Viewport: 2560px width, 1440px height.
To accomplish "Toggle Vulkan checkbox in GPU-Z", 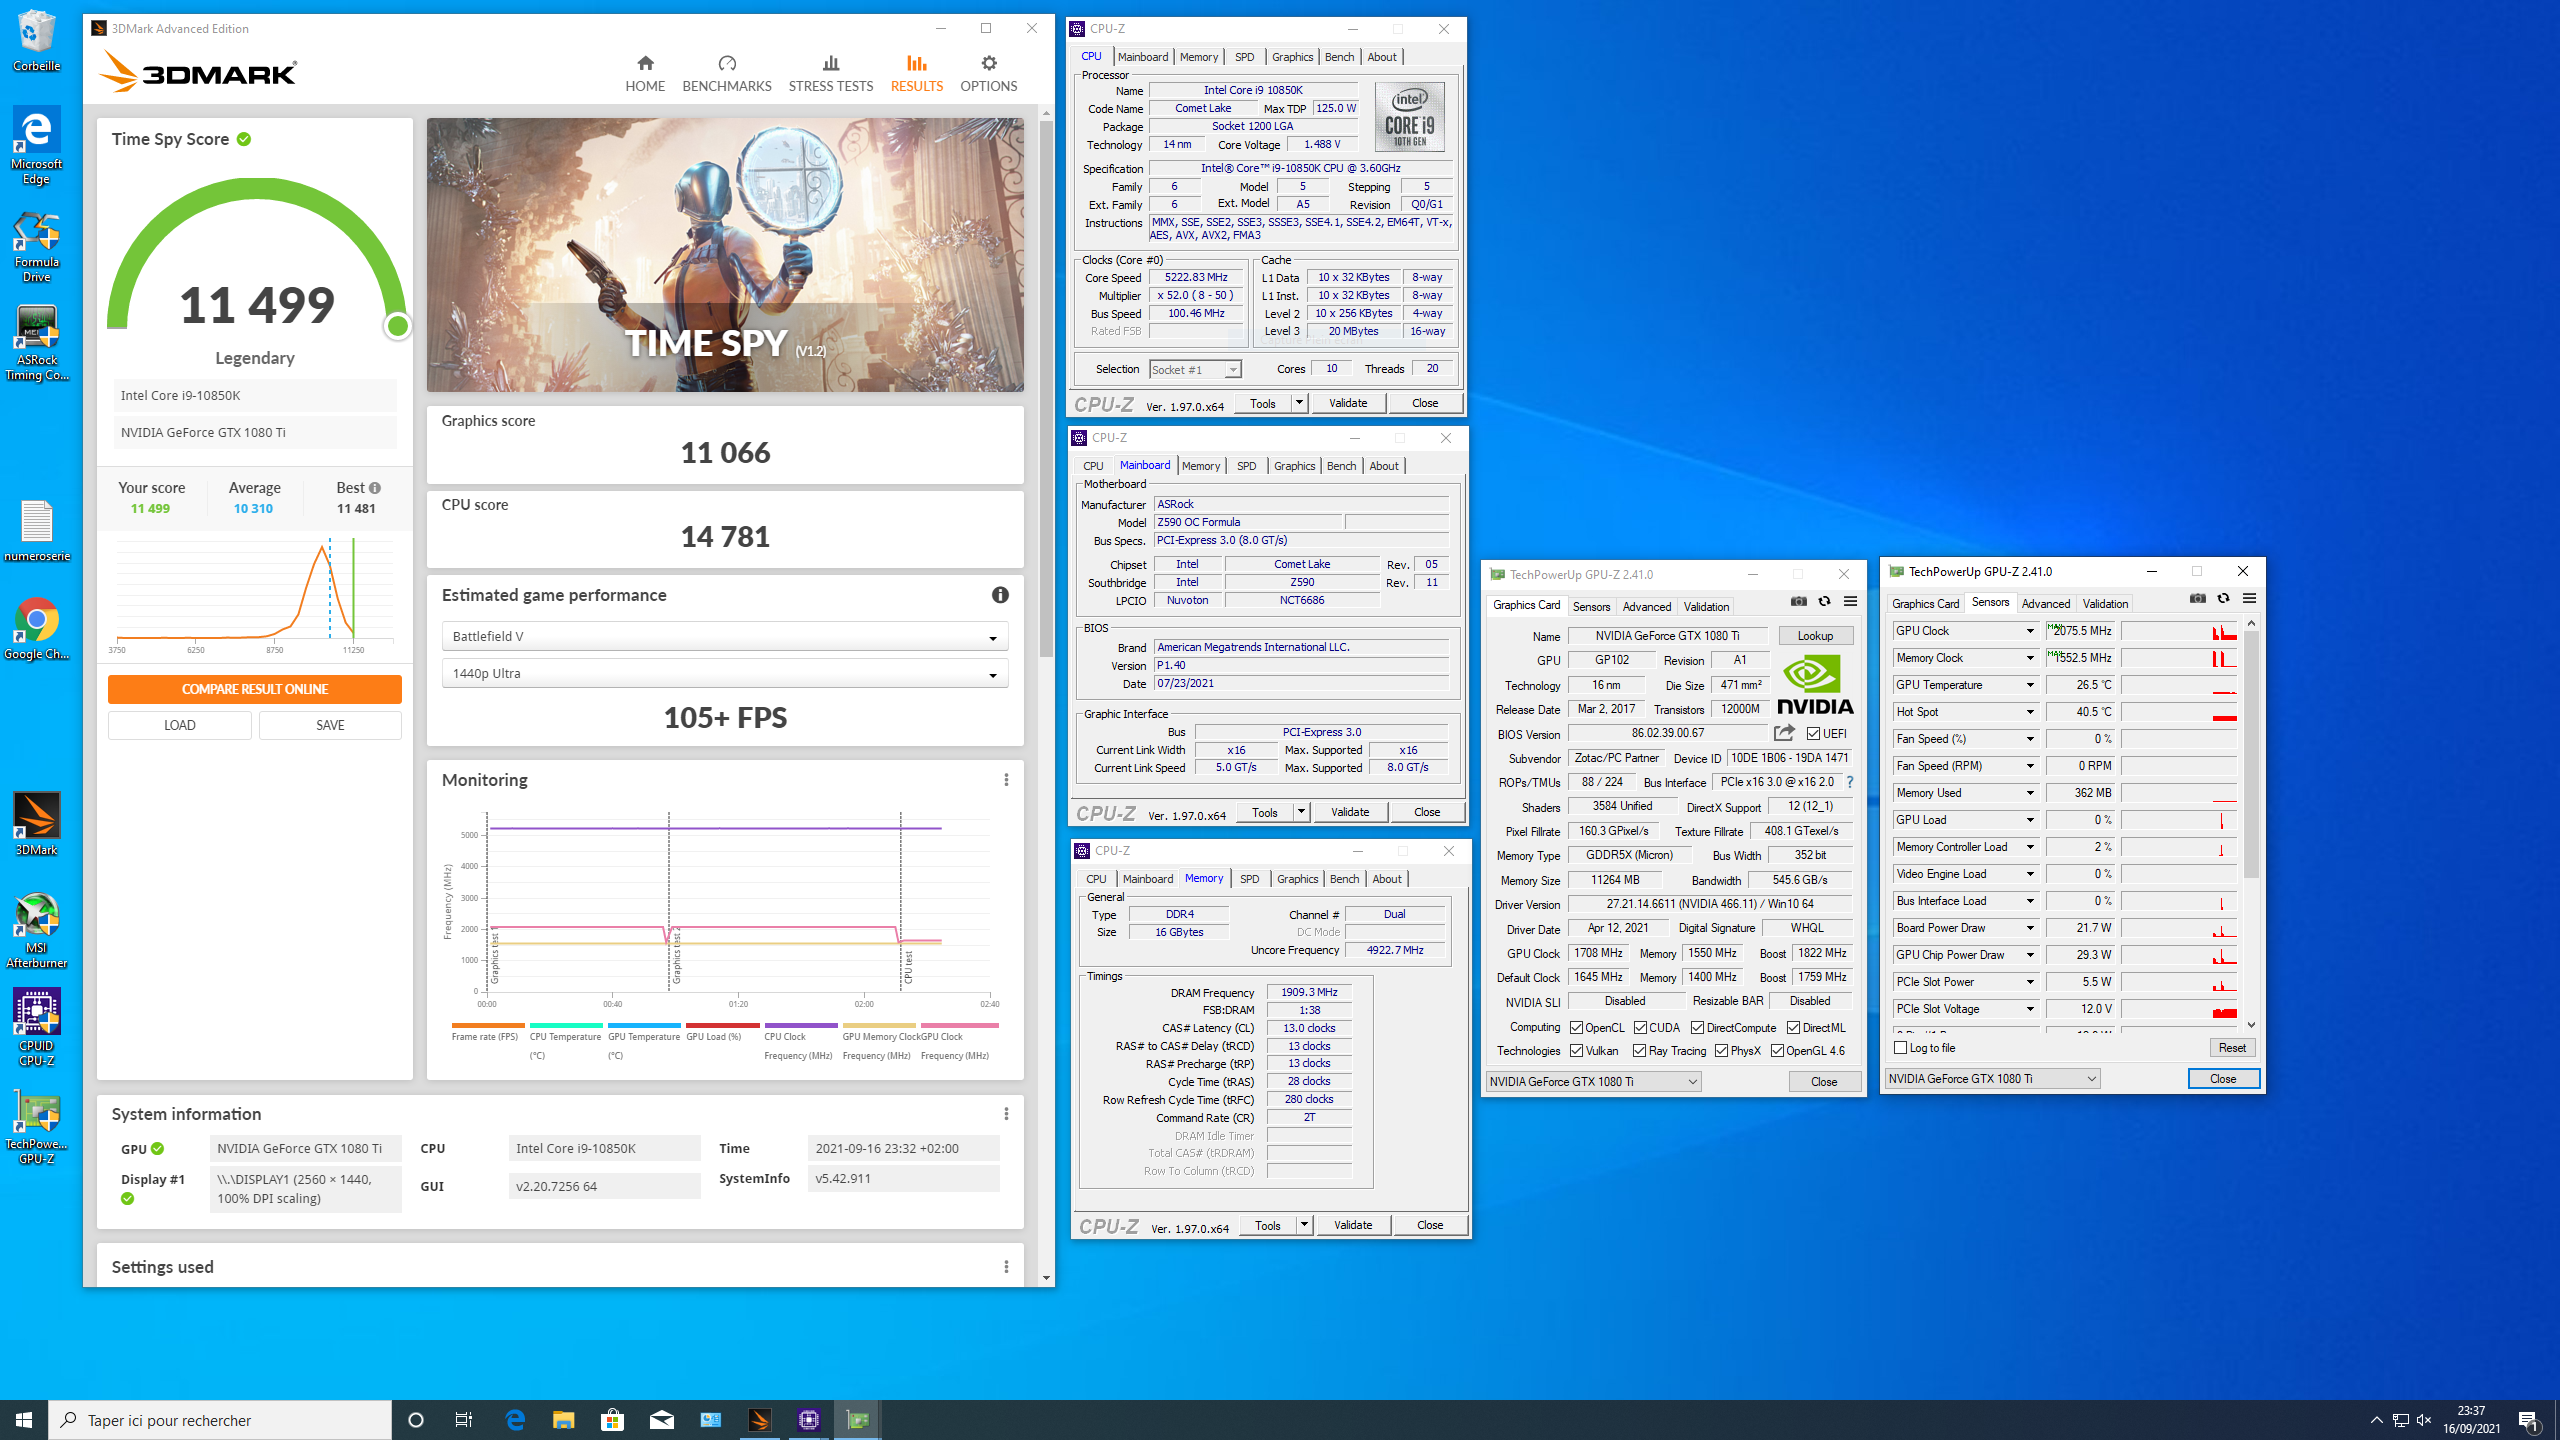I will (1576, 1051).
